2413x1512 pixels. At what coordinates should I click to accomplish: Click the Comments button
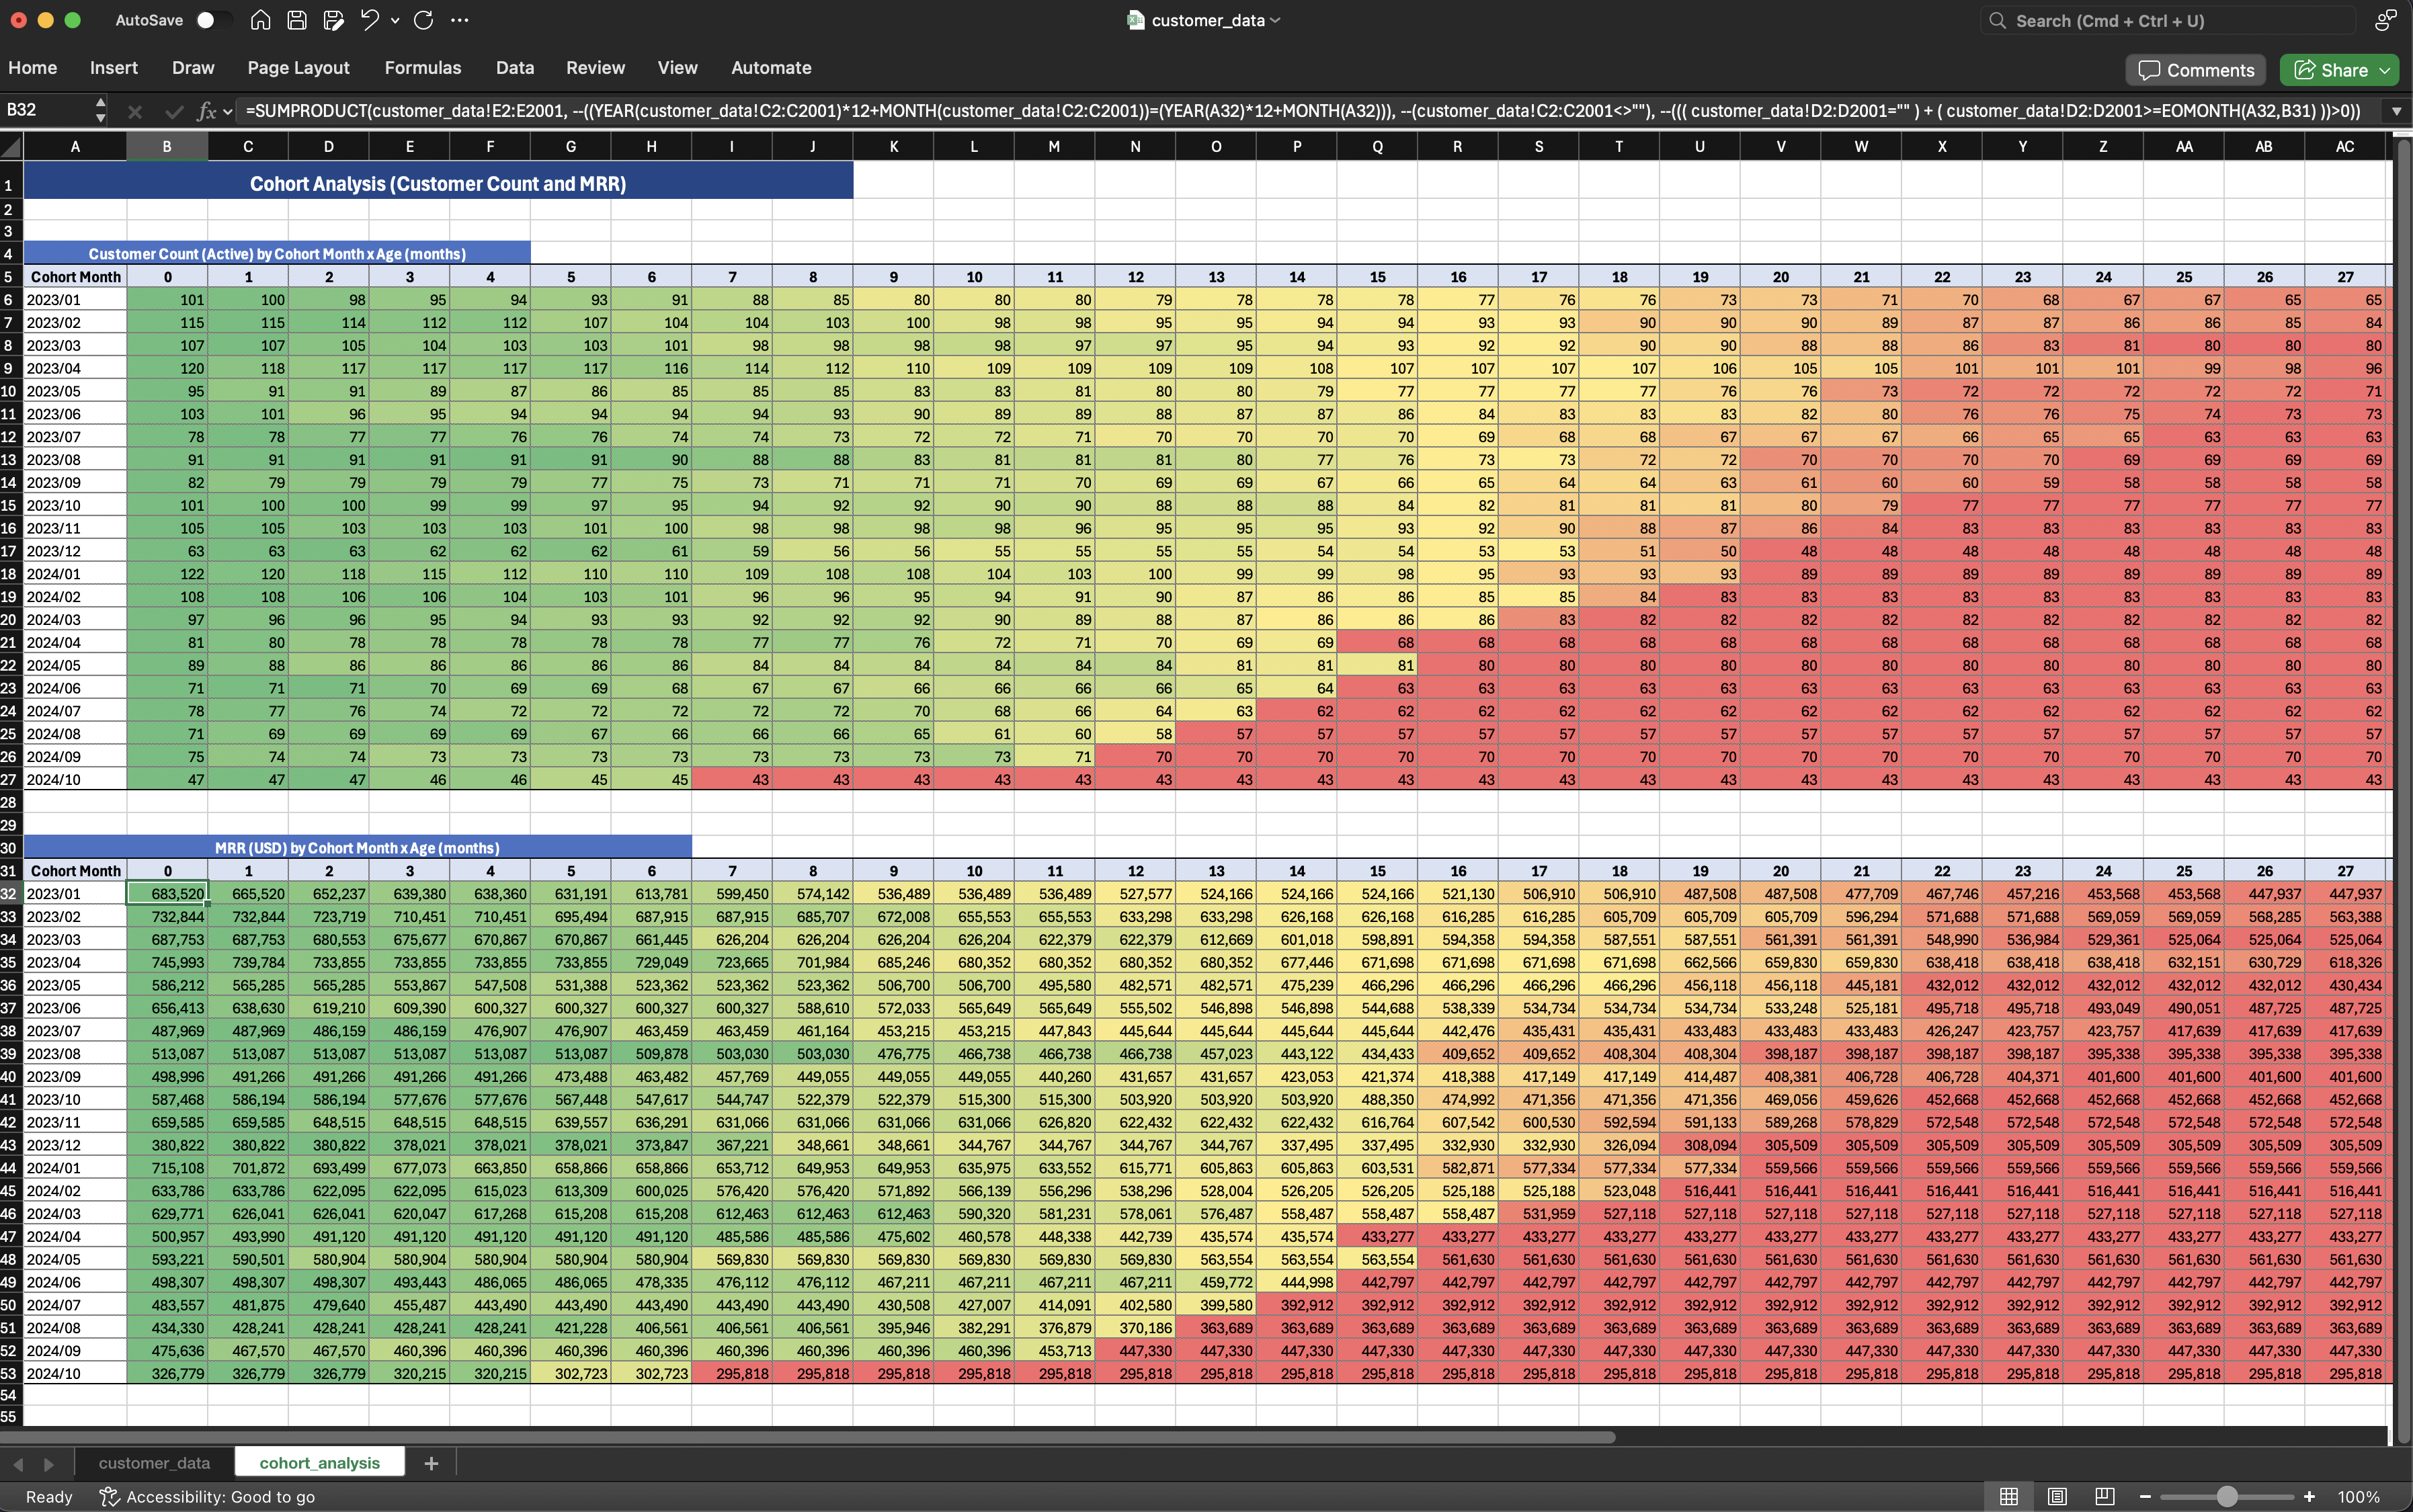(2196, 70)
